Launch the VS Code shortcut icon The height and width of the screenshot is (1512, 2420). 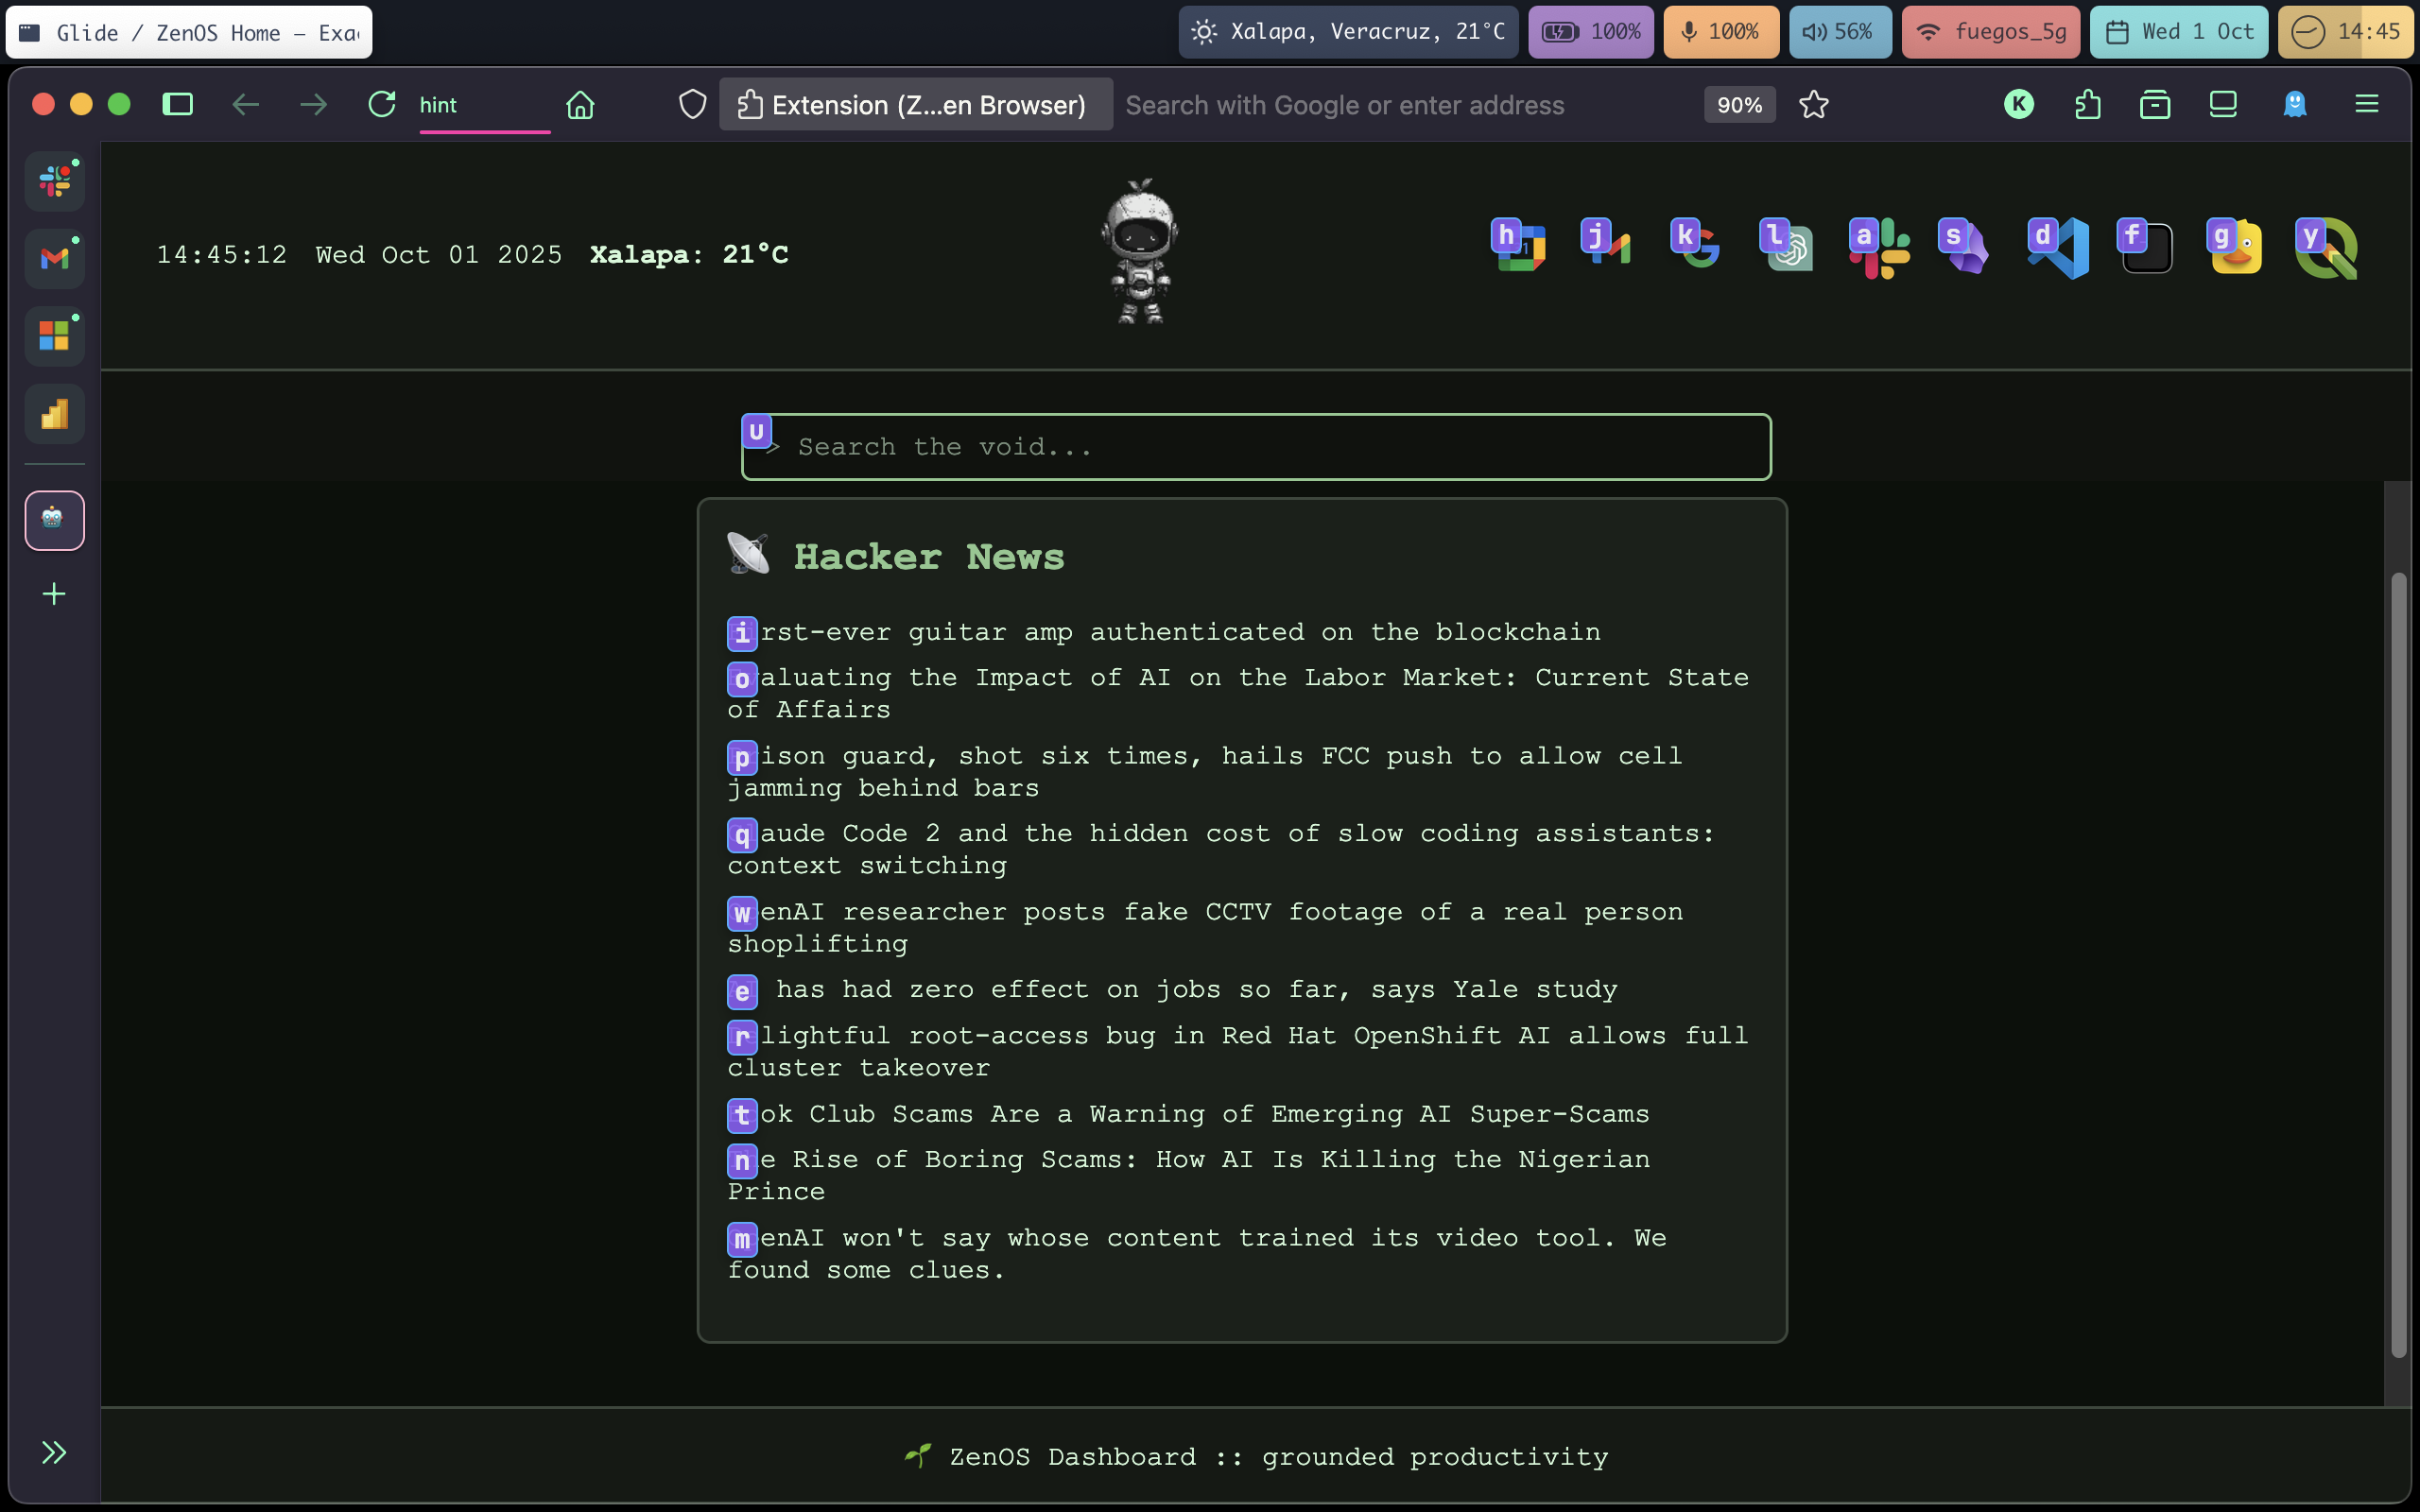(x=2060, y=248)
